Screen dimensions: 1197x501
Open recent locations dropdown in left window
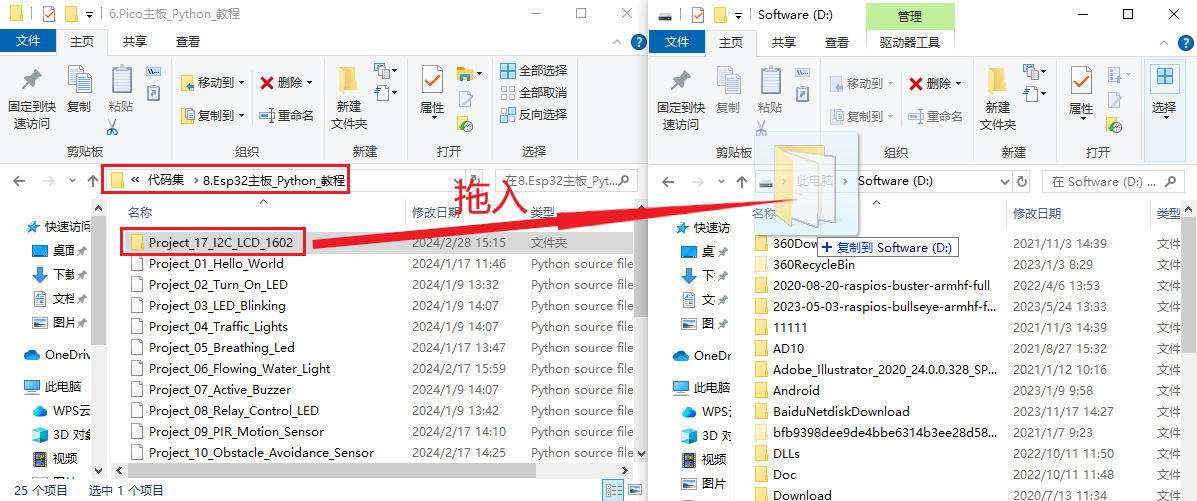[73, 181]
